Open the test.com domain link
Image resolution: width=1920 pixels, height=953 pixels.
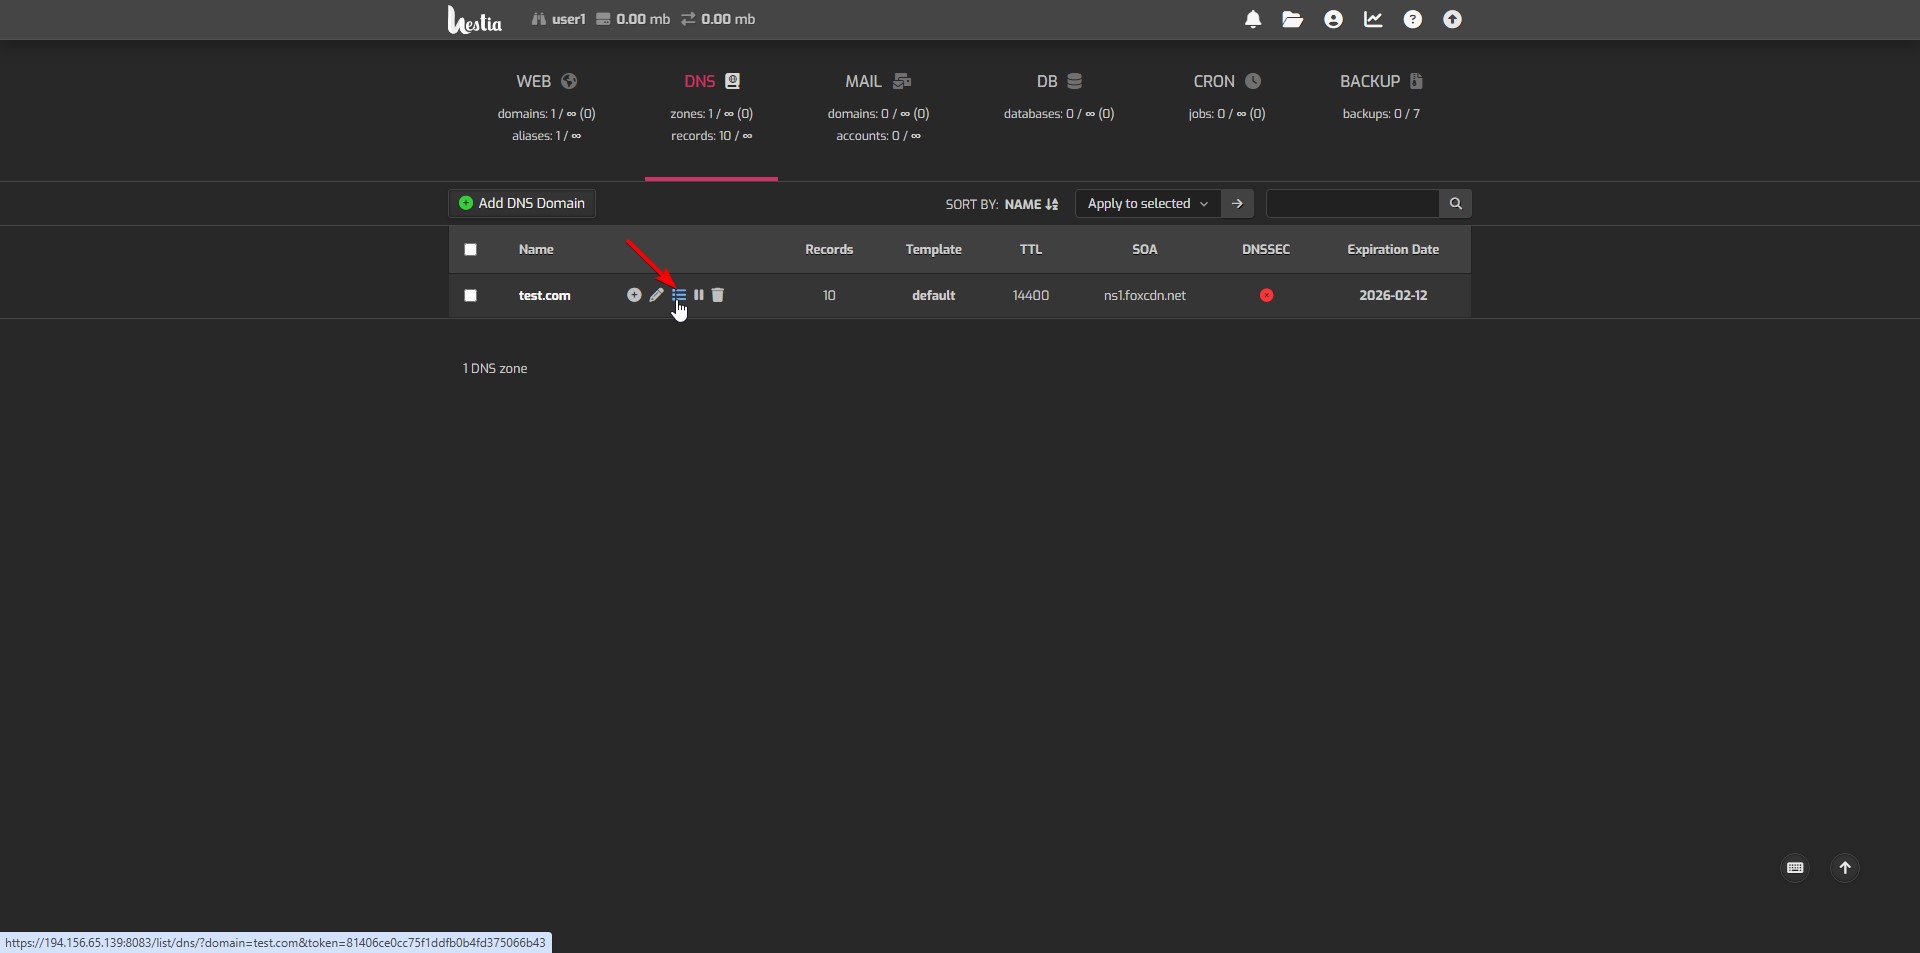[544, 296]
